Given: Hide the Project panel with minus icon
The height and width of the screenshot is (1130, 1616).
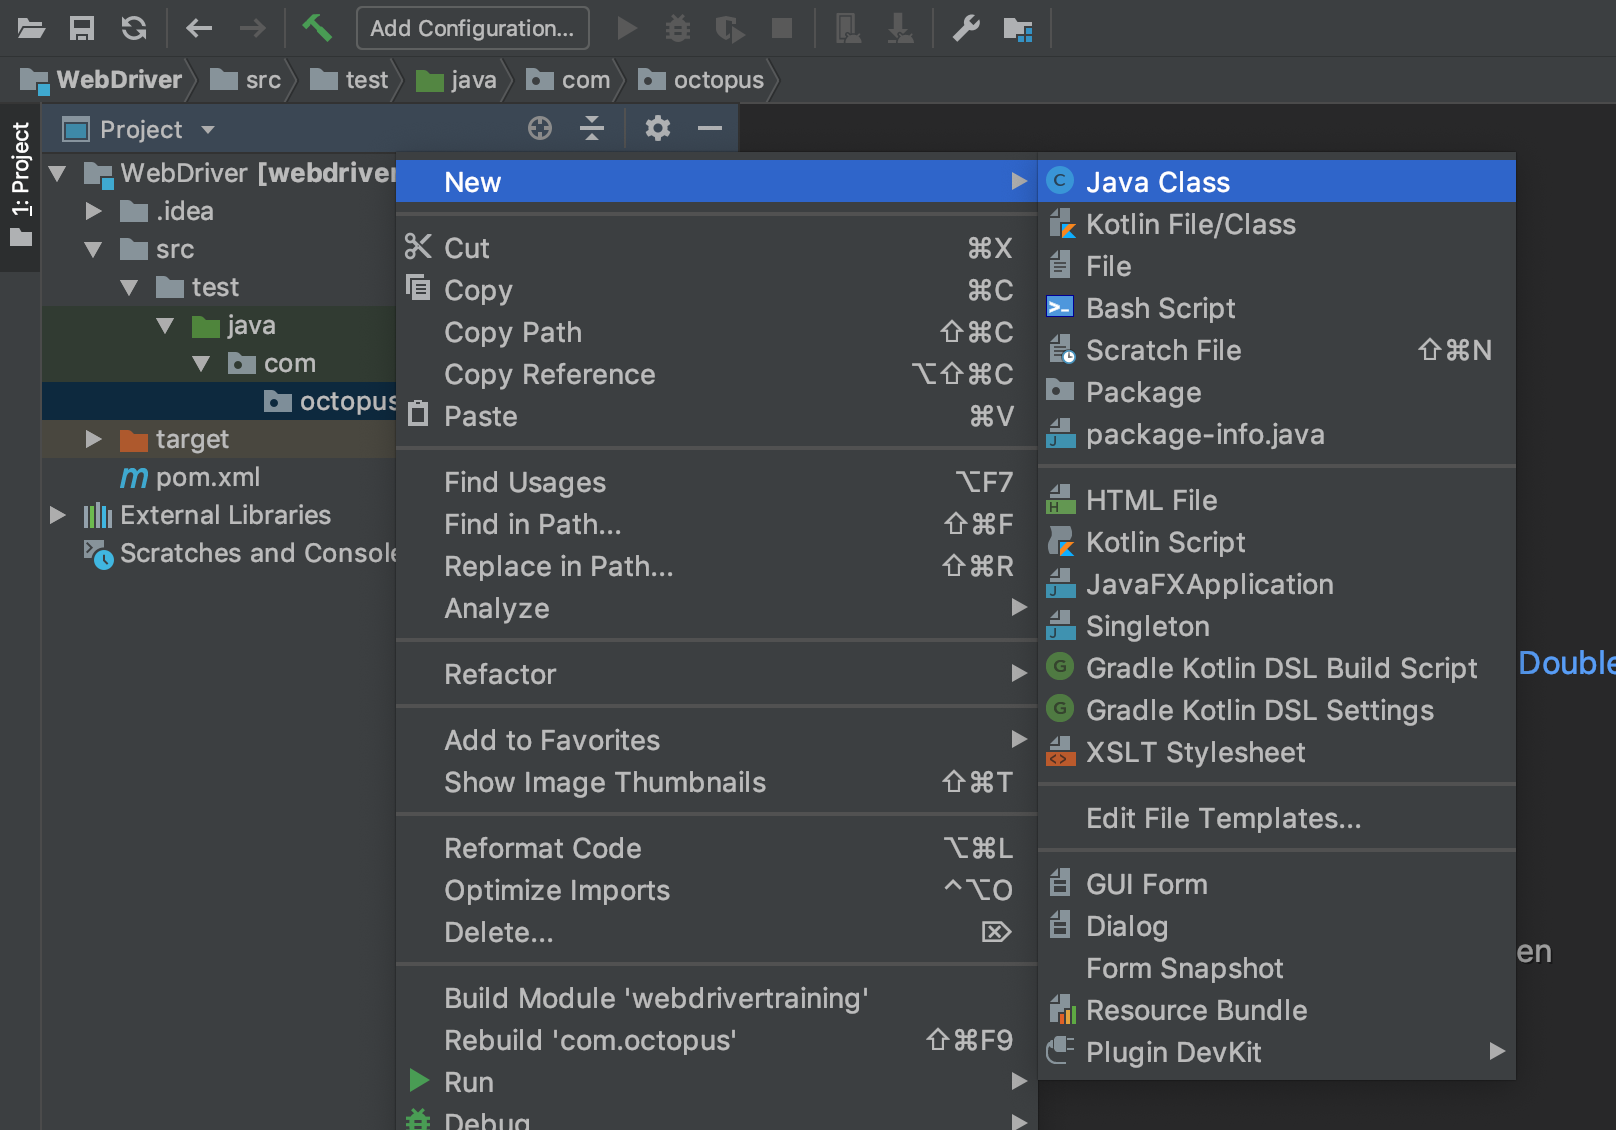Looking at the screenshot, I should tap(710, 128).
